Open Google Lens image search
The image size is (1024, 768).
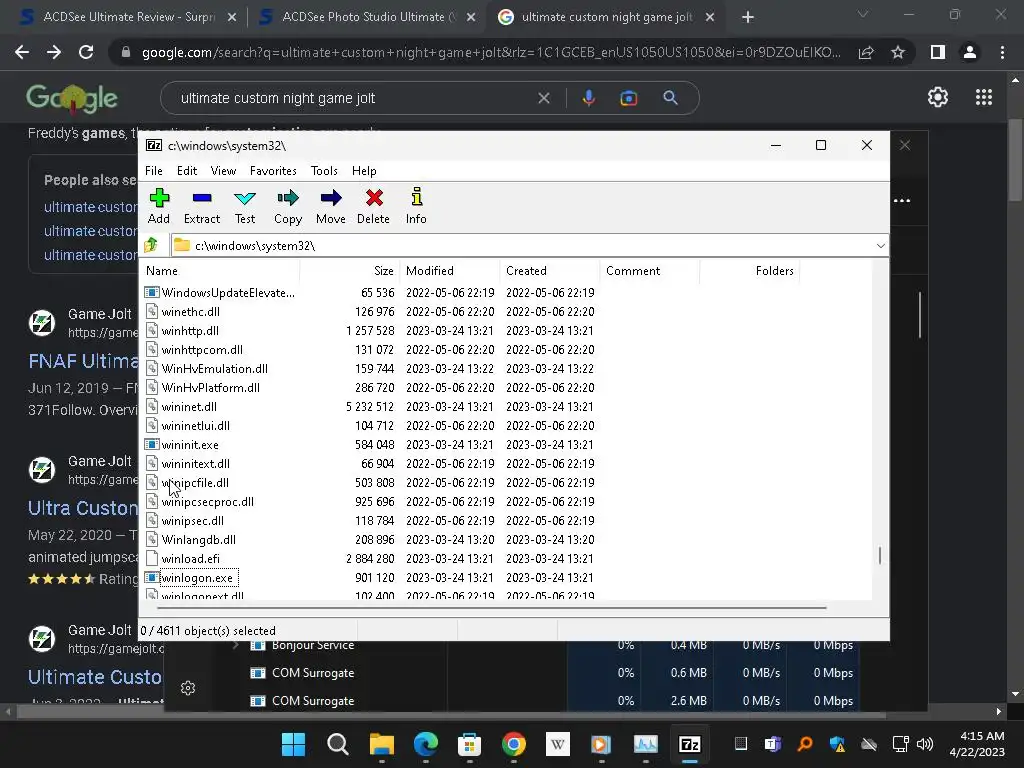[628, 98]
